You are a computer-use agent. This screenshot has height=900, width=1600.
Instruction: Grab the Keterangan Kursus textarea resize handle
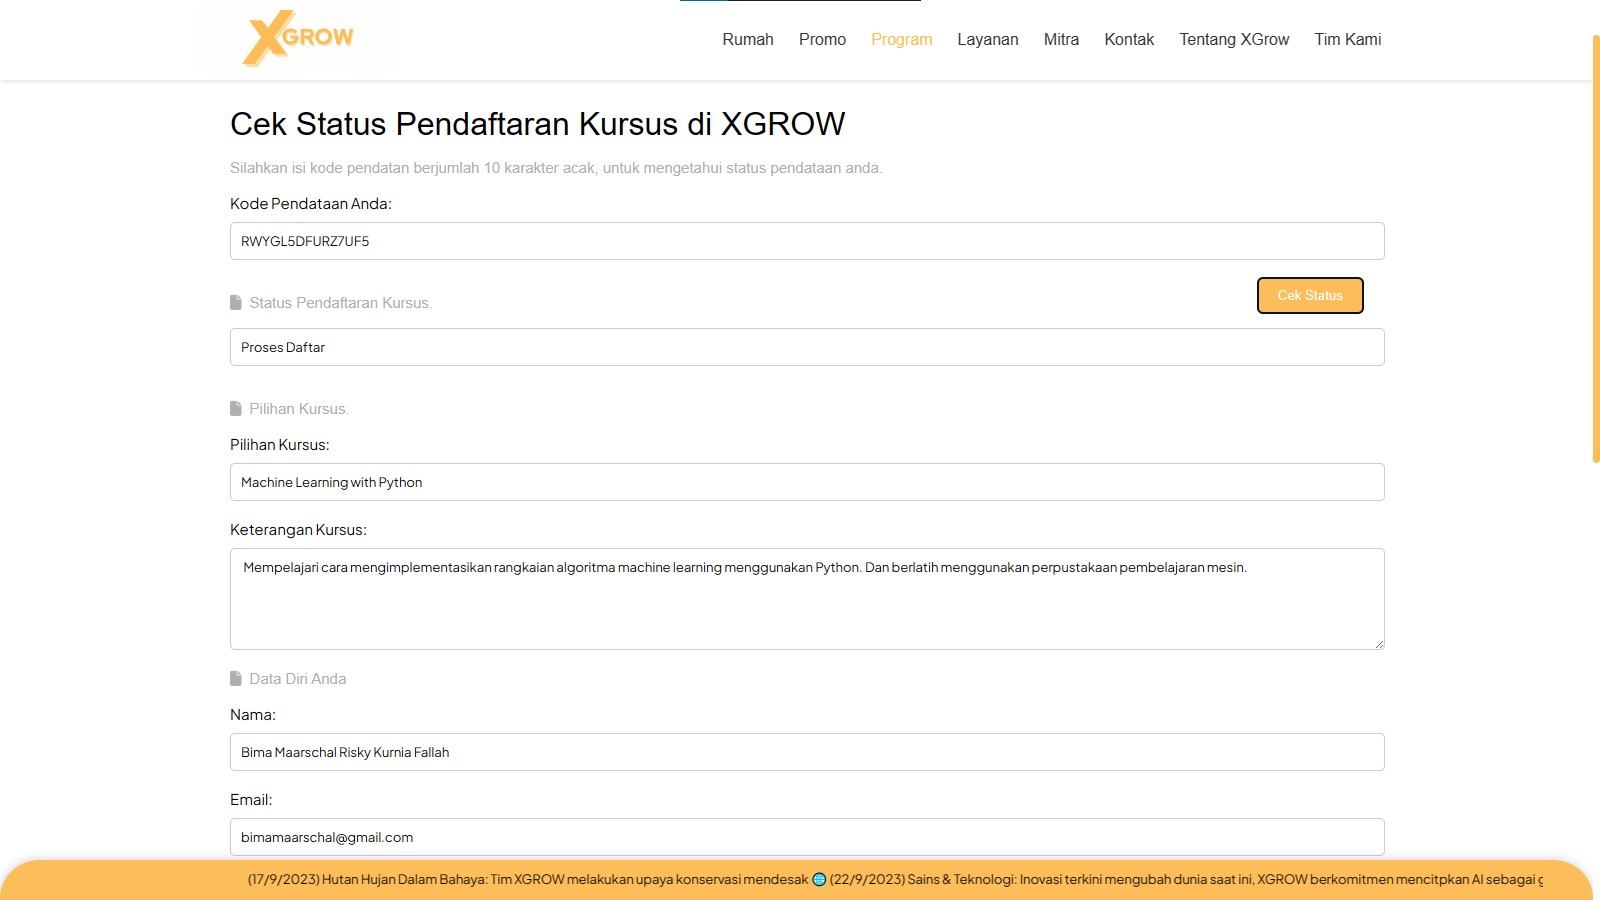click(1379, 644)
